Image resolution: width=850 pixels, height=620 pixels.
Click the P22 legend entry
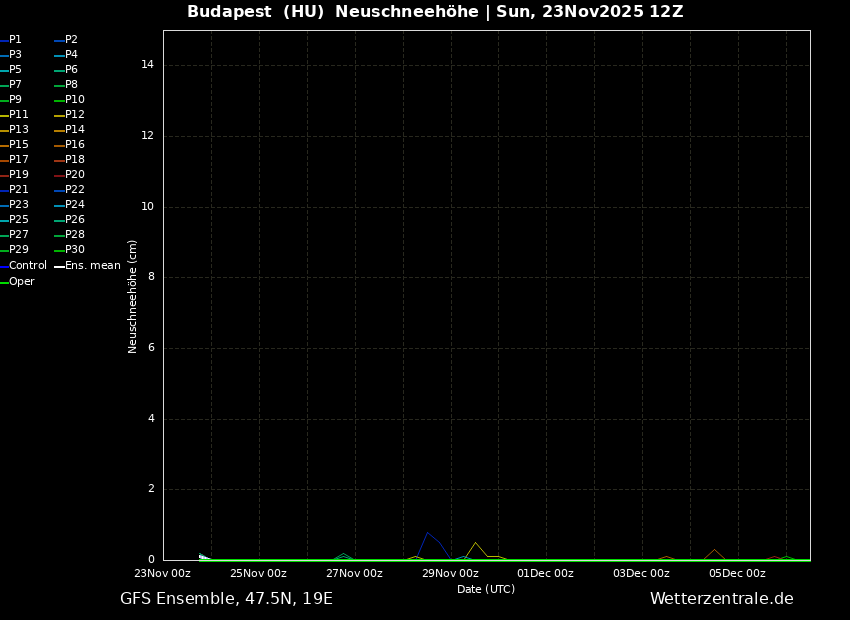[74, 189]
